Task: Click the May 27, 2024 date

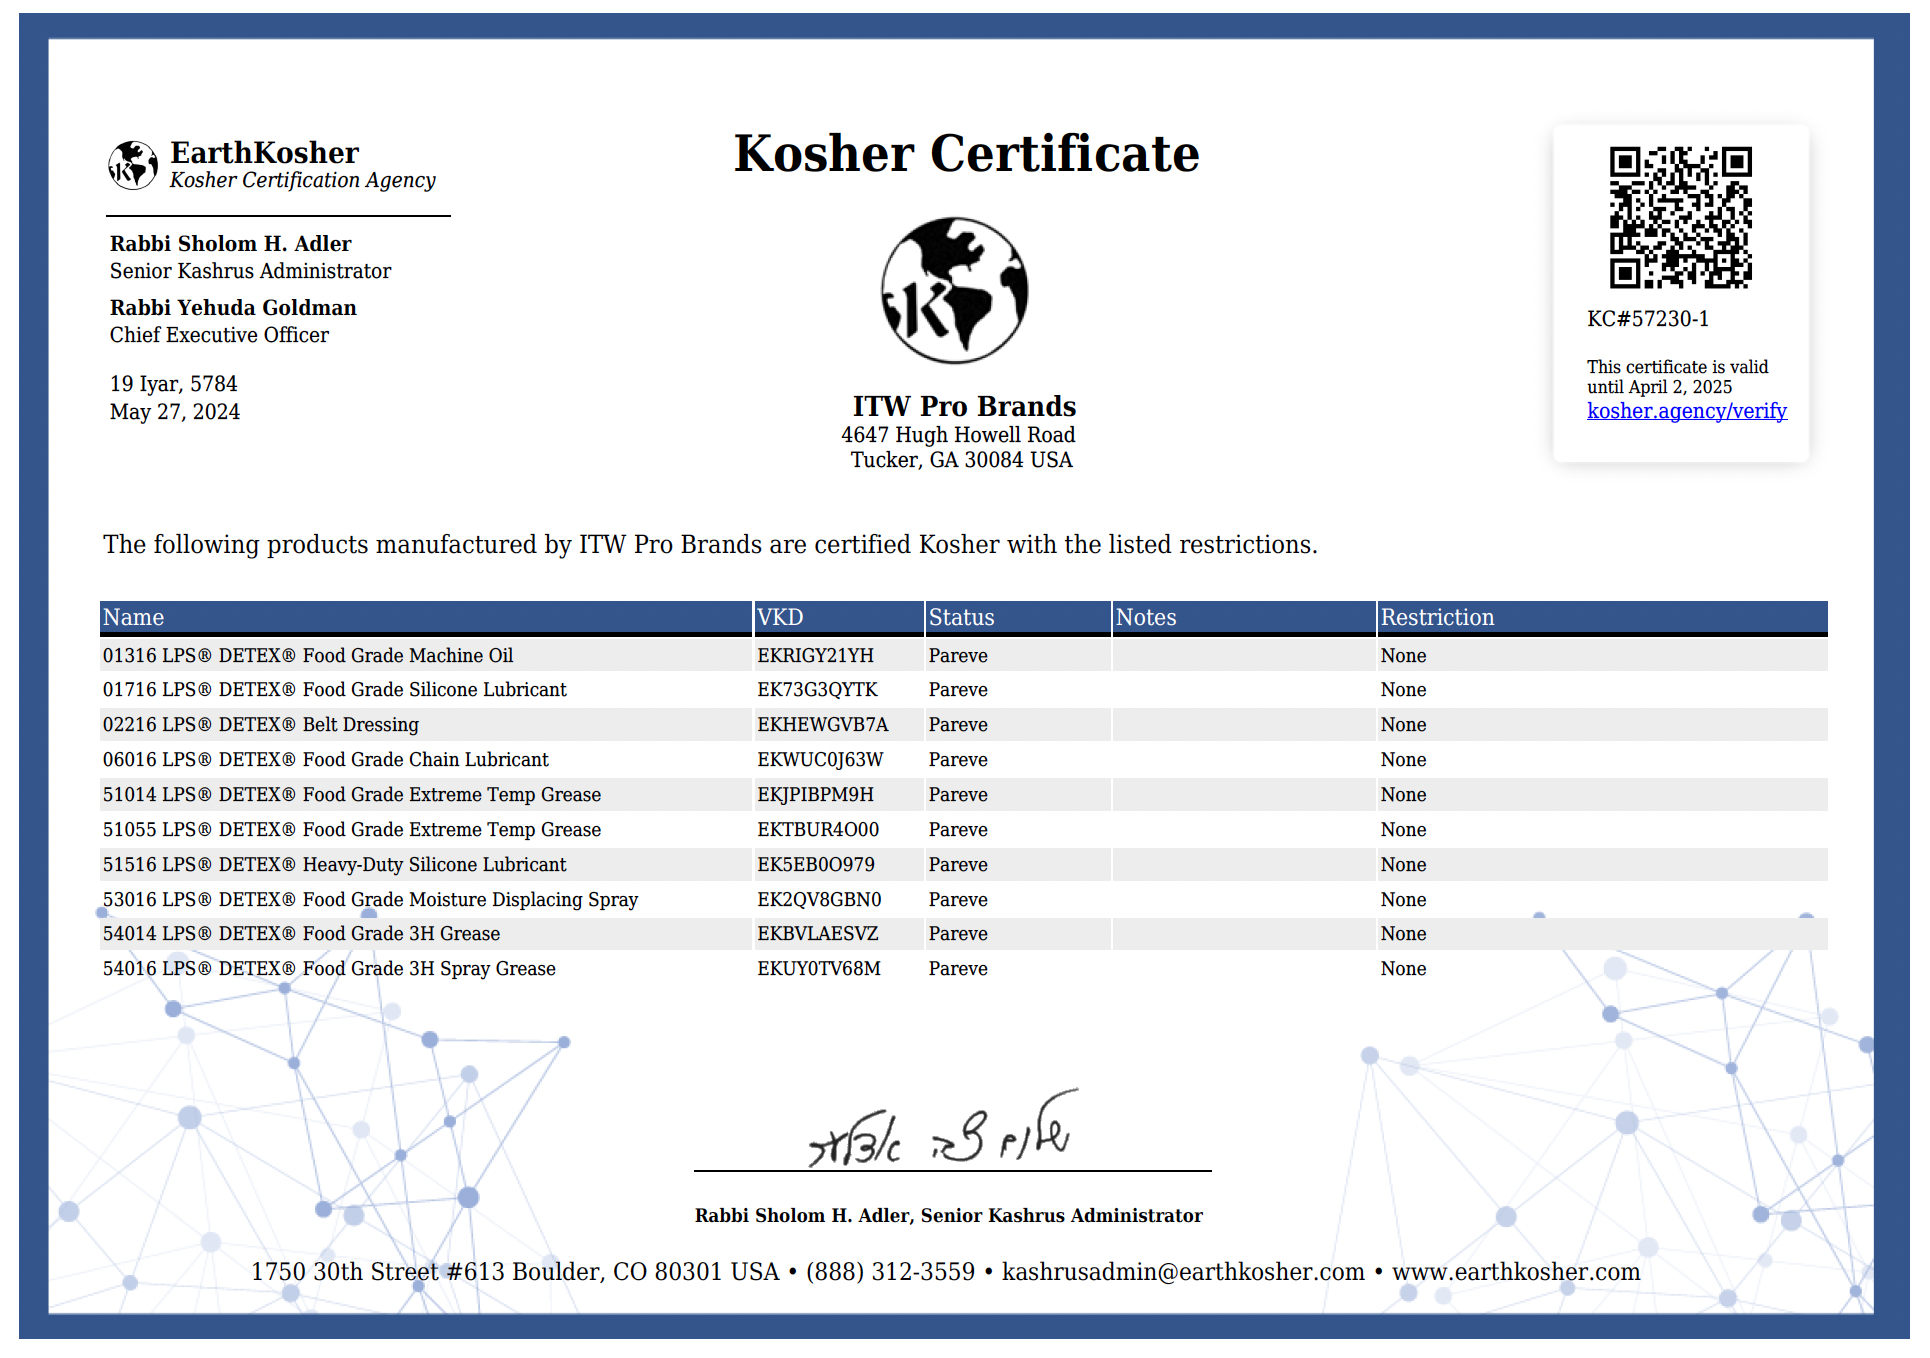Action: click(174, 411)
